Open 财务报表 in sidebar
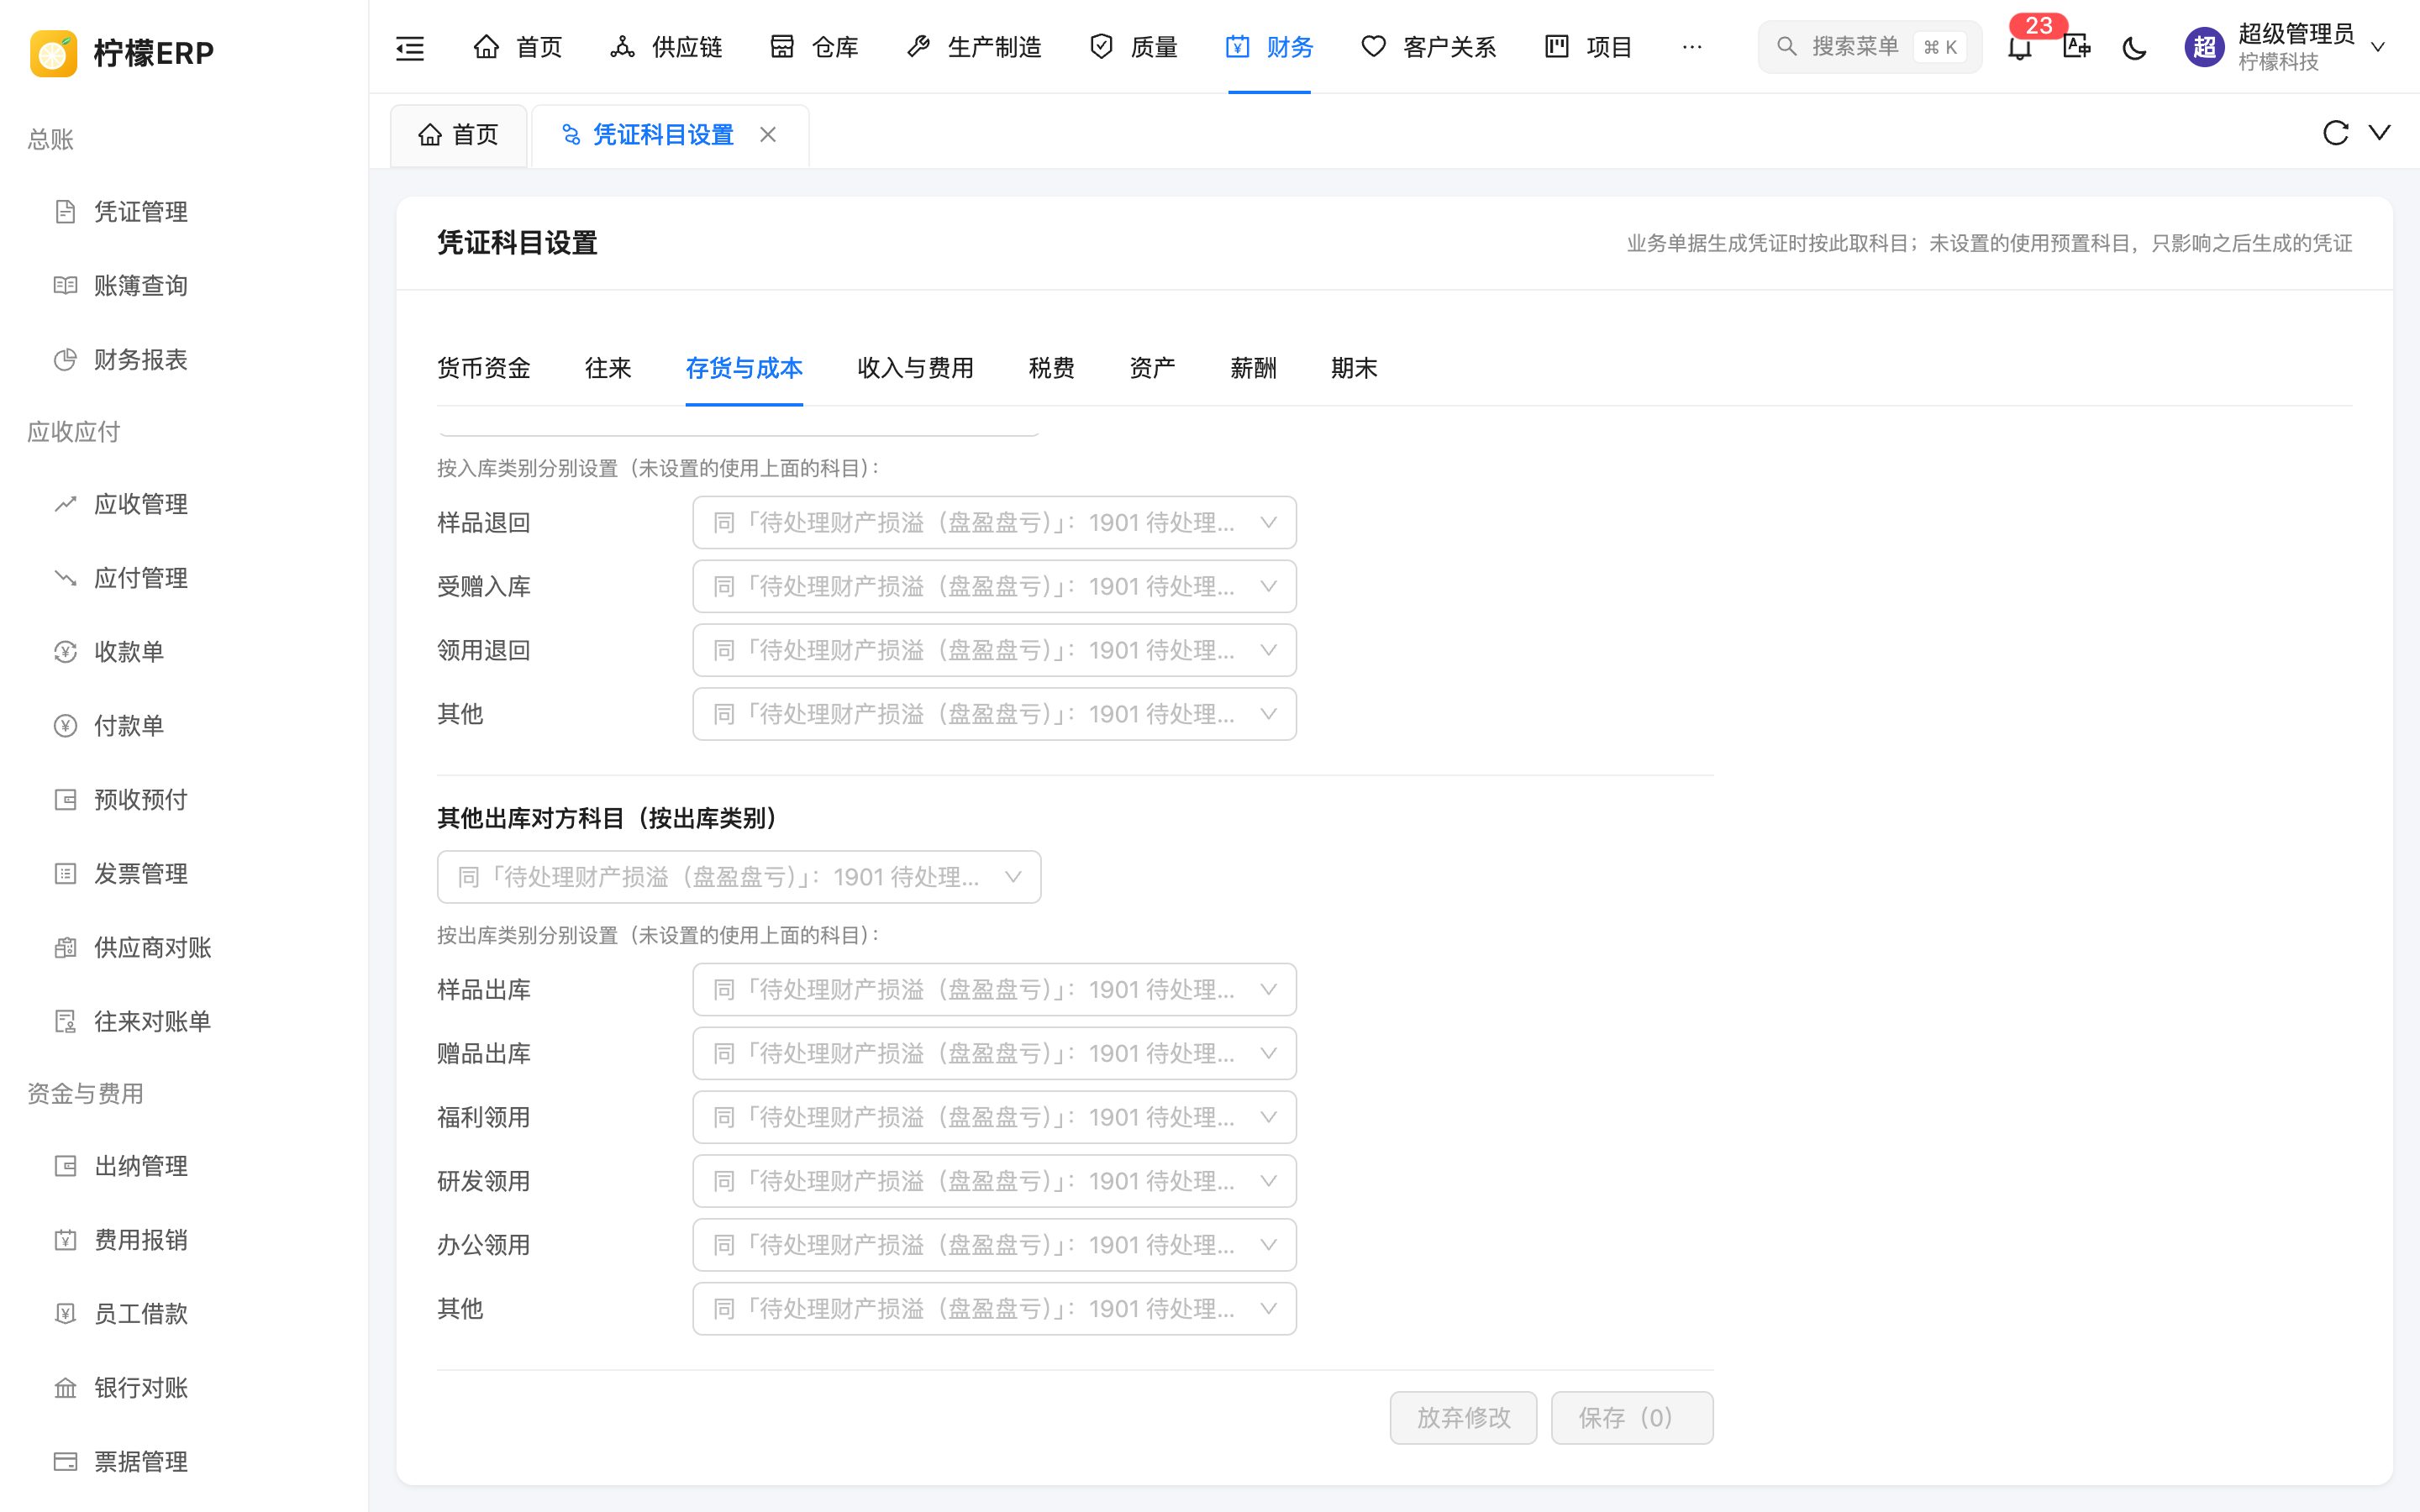 [x=141, y=360]
